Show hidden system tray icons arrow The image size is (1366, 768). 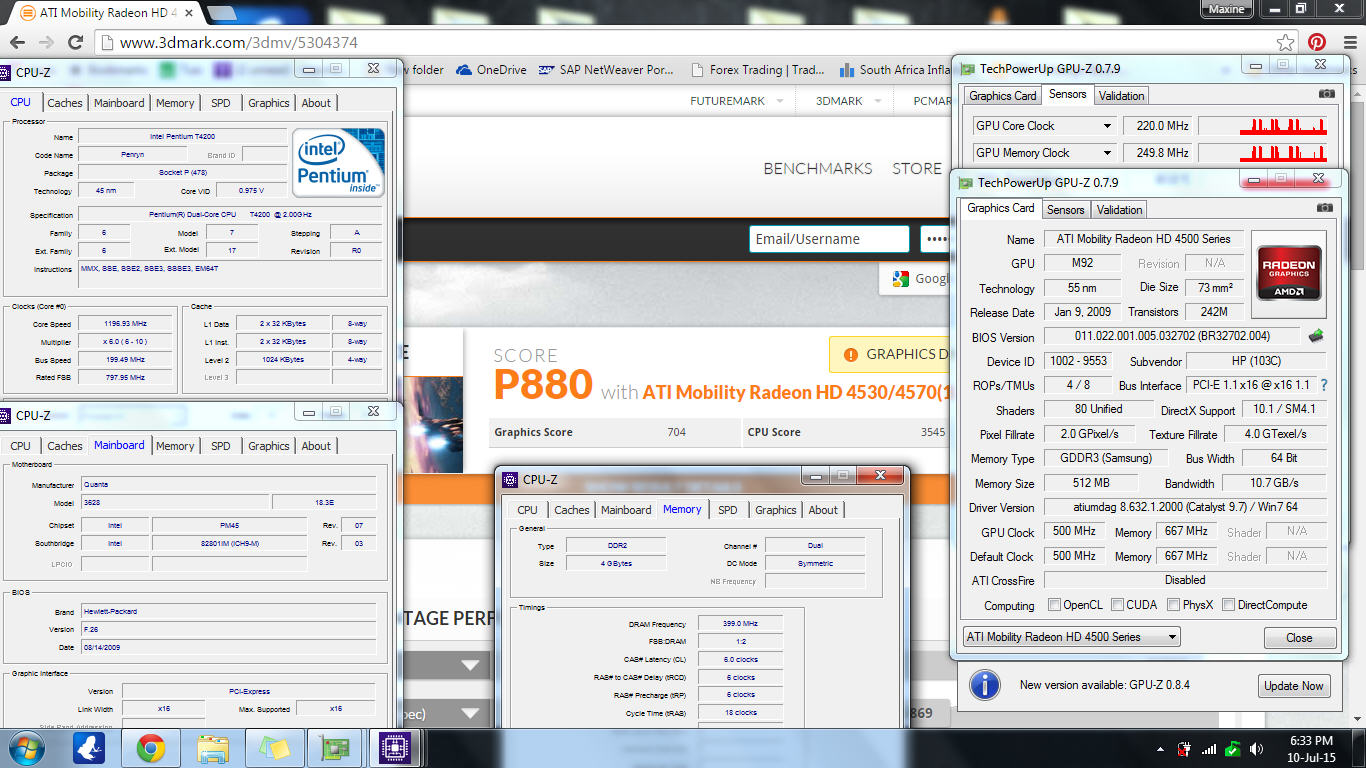(x=1160, y=748)
